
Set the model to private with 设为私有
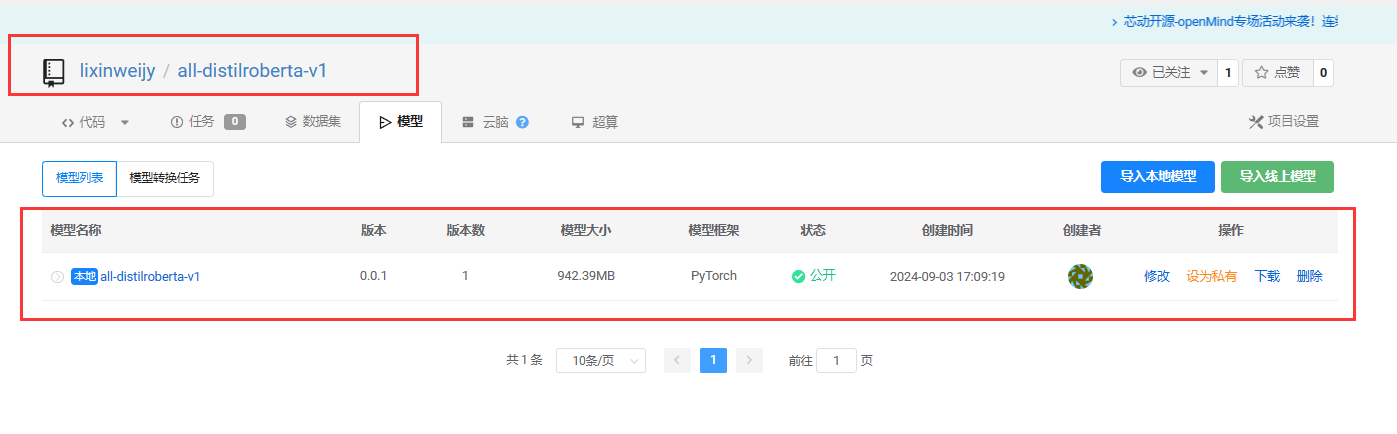1211,276
